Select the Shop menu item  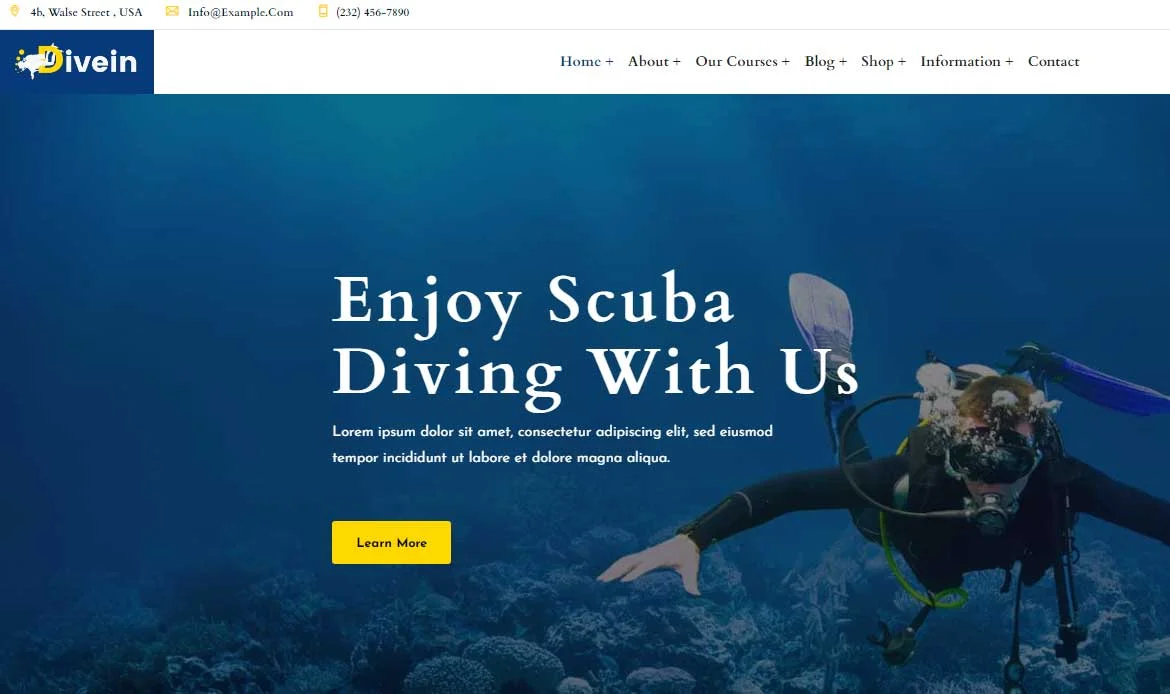coord(878,62)
